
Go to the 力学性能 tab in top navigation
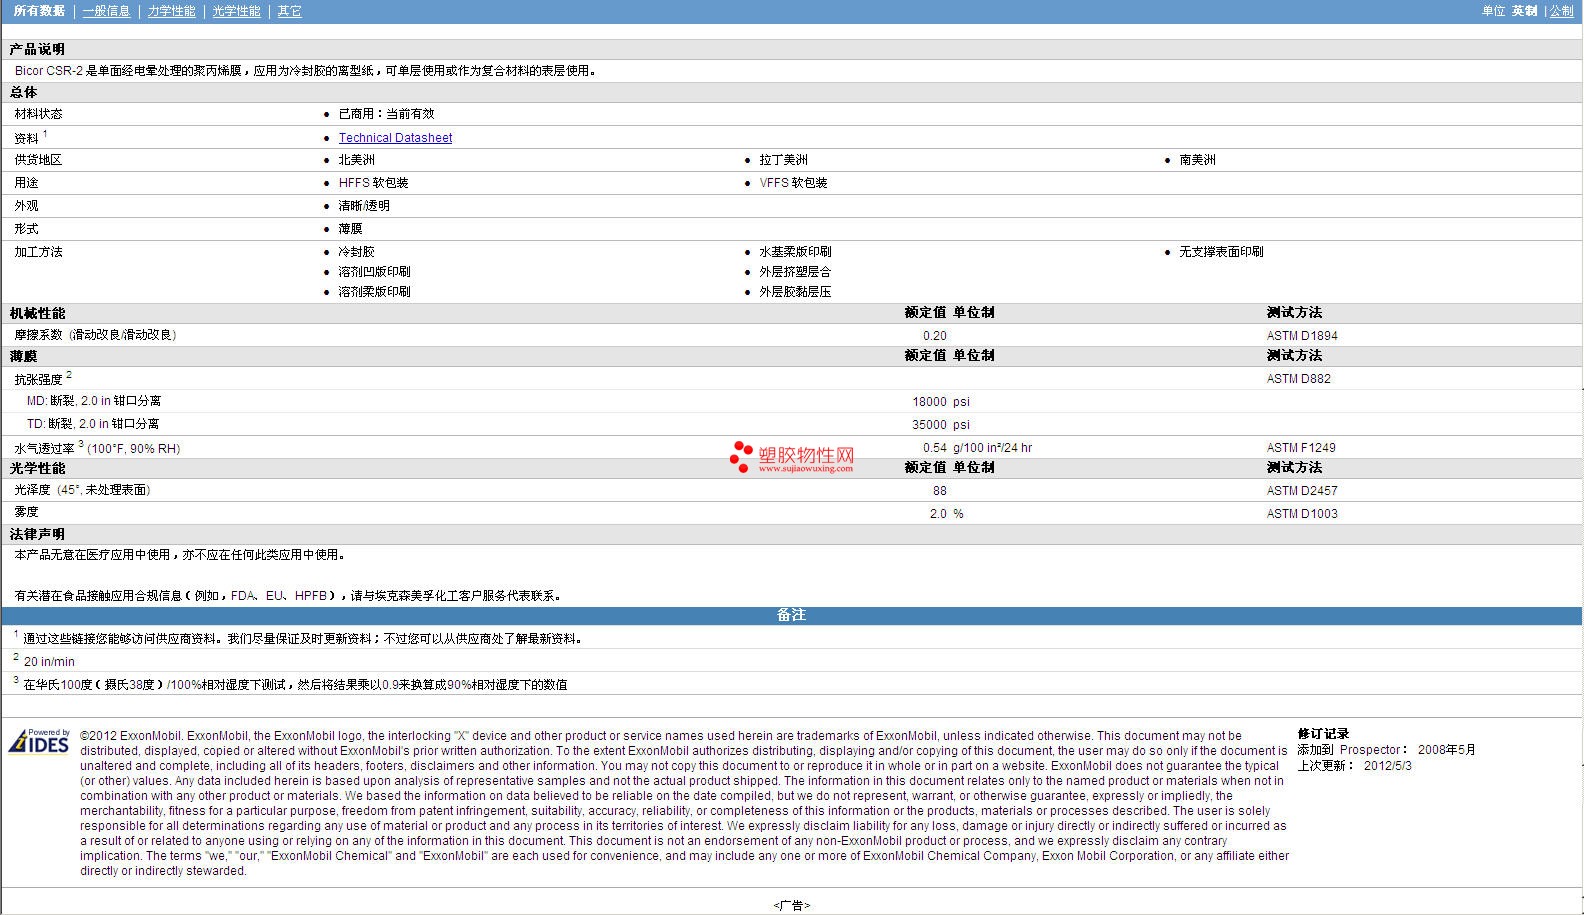pos(172,11)
